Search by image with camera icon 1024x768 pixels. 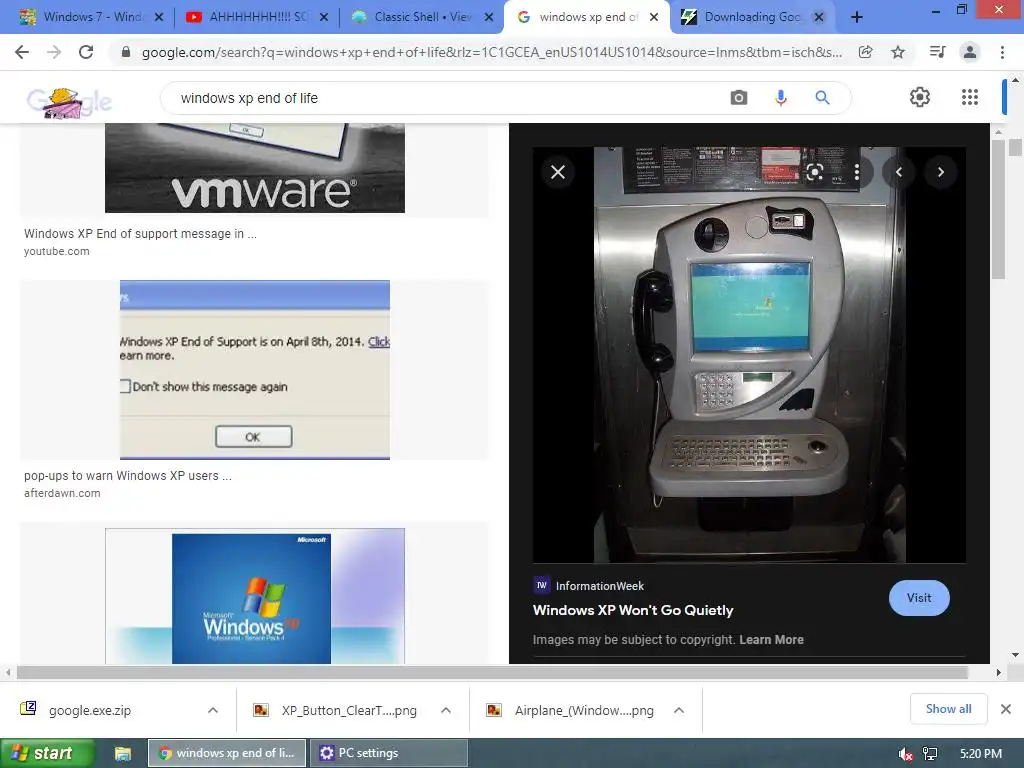pyautogui.click(x=739, y=98)
